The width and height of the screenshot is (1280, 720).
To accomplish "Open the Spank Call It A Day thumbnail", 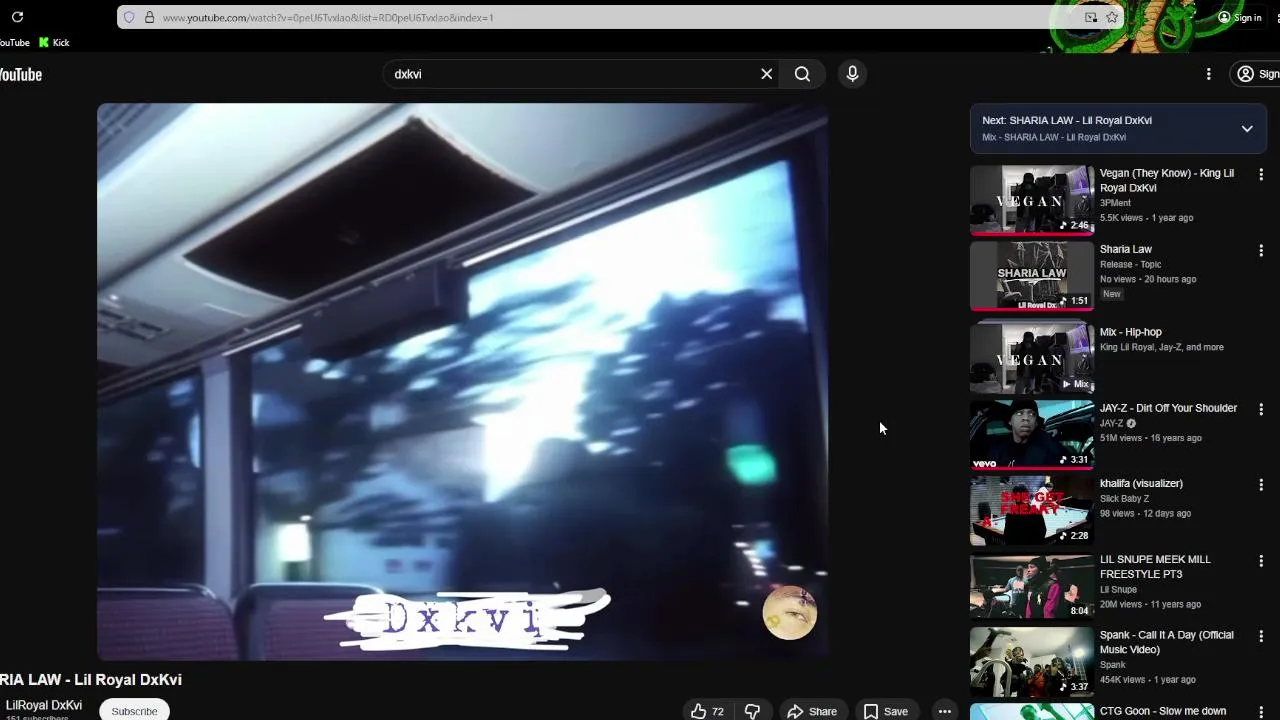I will [x=1032, y=662].
